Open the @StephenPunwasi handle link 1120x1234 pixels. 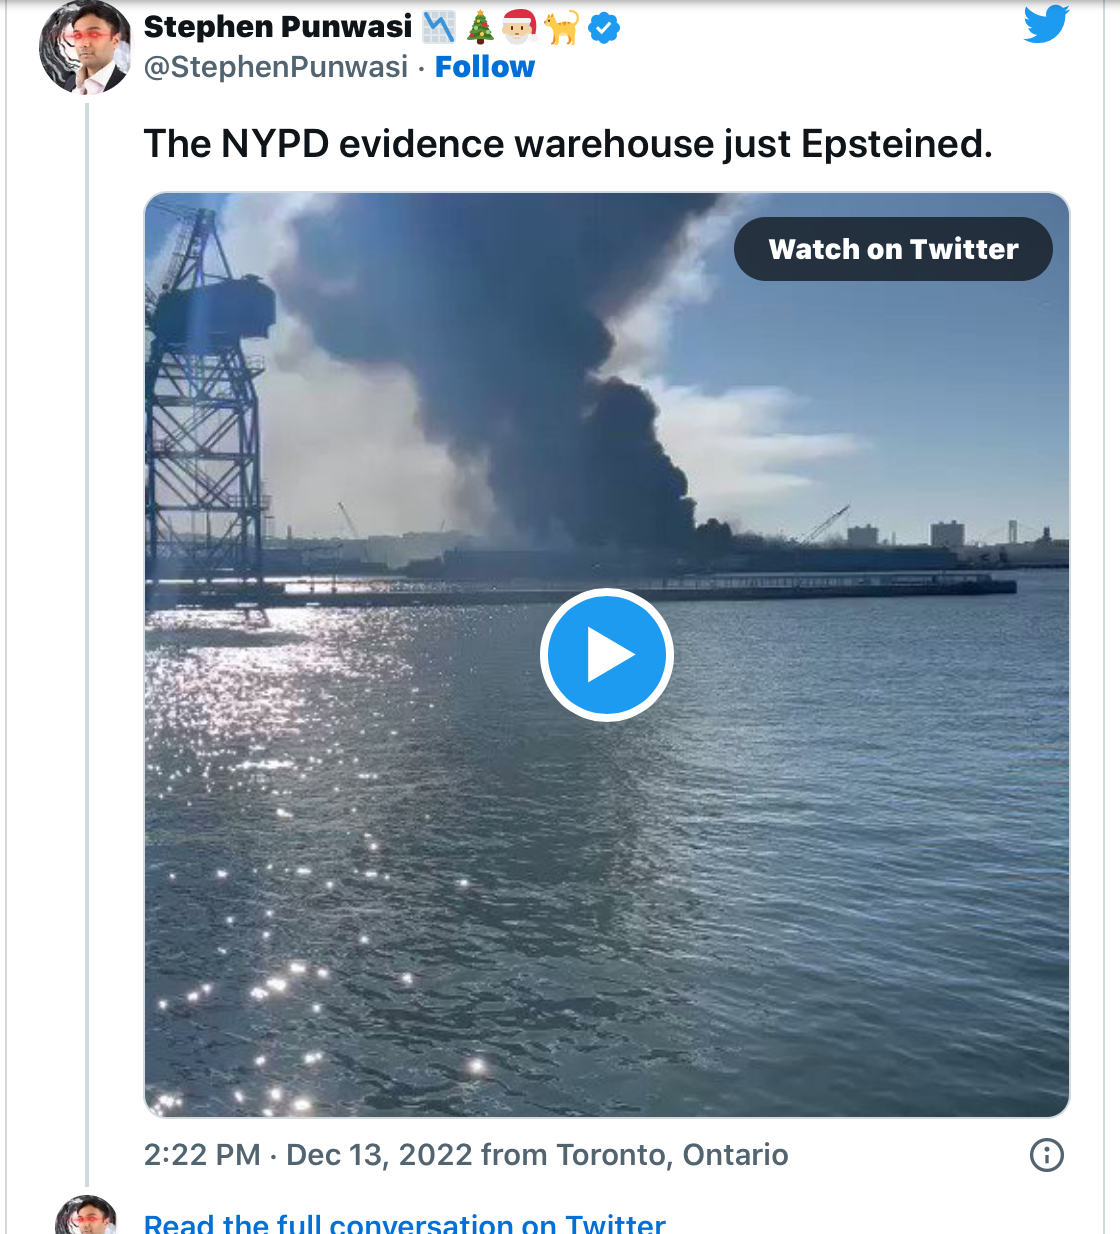point(276,67)
